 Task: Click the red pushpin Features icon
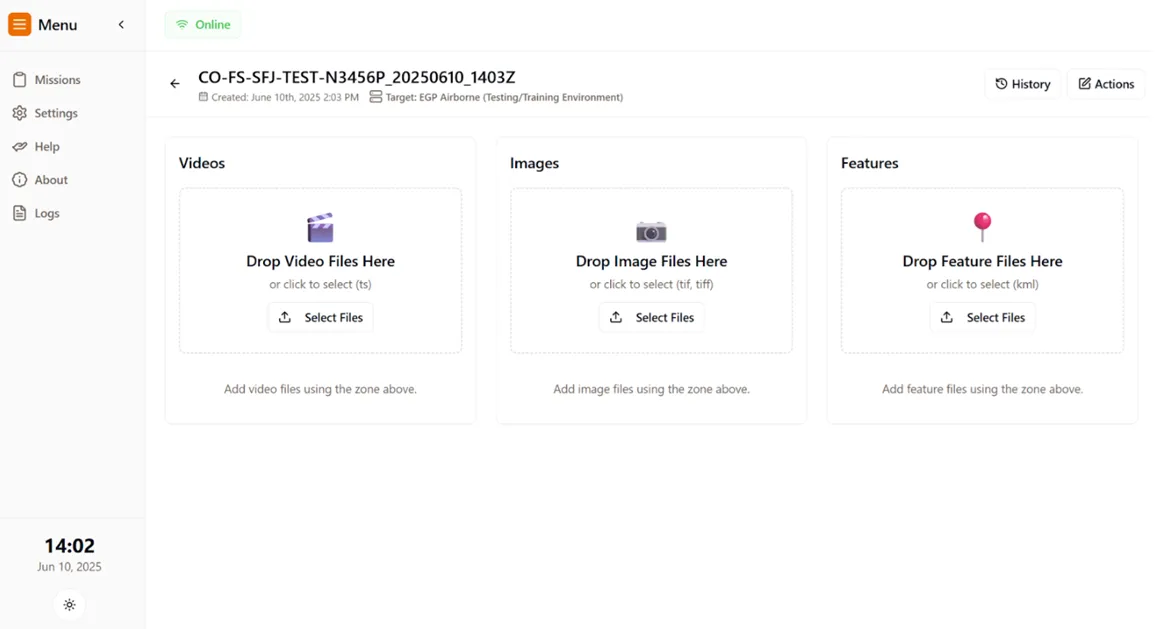coord(982,226)
